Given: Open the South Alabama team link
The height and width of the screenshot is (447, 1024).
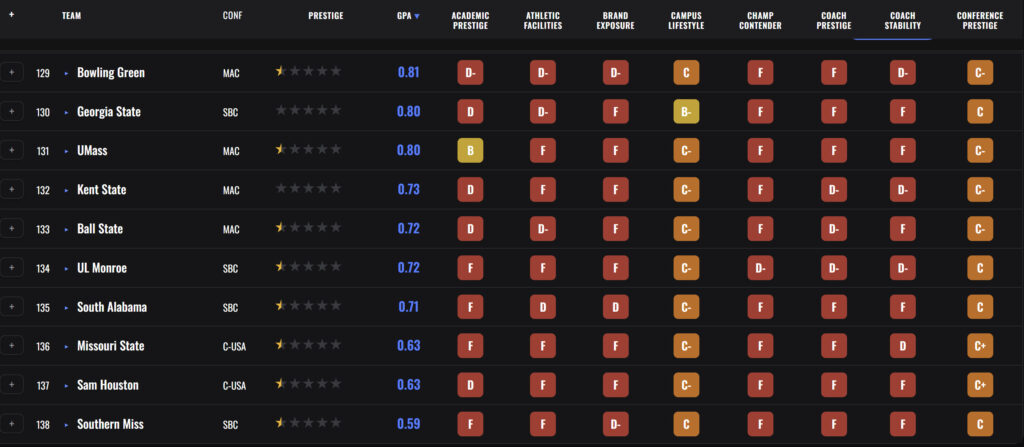Looking at the screenshot, I should click(112, 307).
